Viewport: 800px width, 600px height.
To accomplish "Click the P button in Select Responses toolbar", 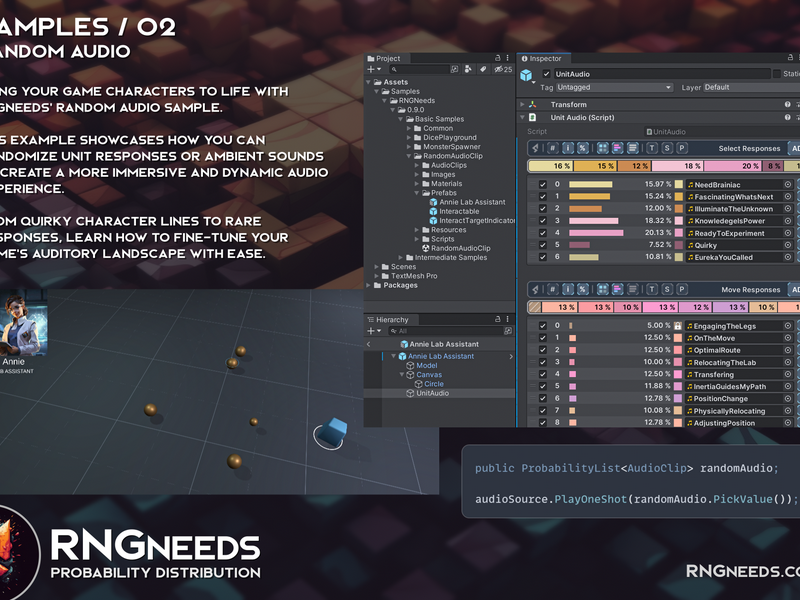I will [x=682, y=148].
